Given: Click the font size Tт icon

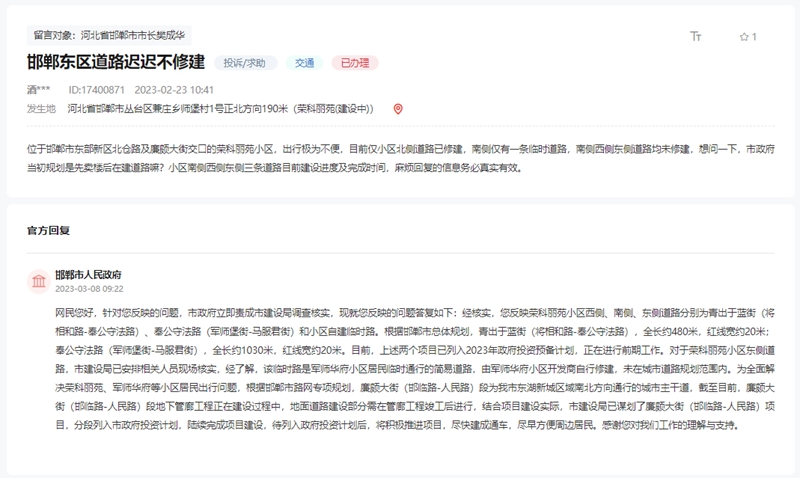Looking at the screenshot, I should click(695, 36).
